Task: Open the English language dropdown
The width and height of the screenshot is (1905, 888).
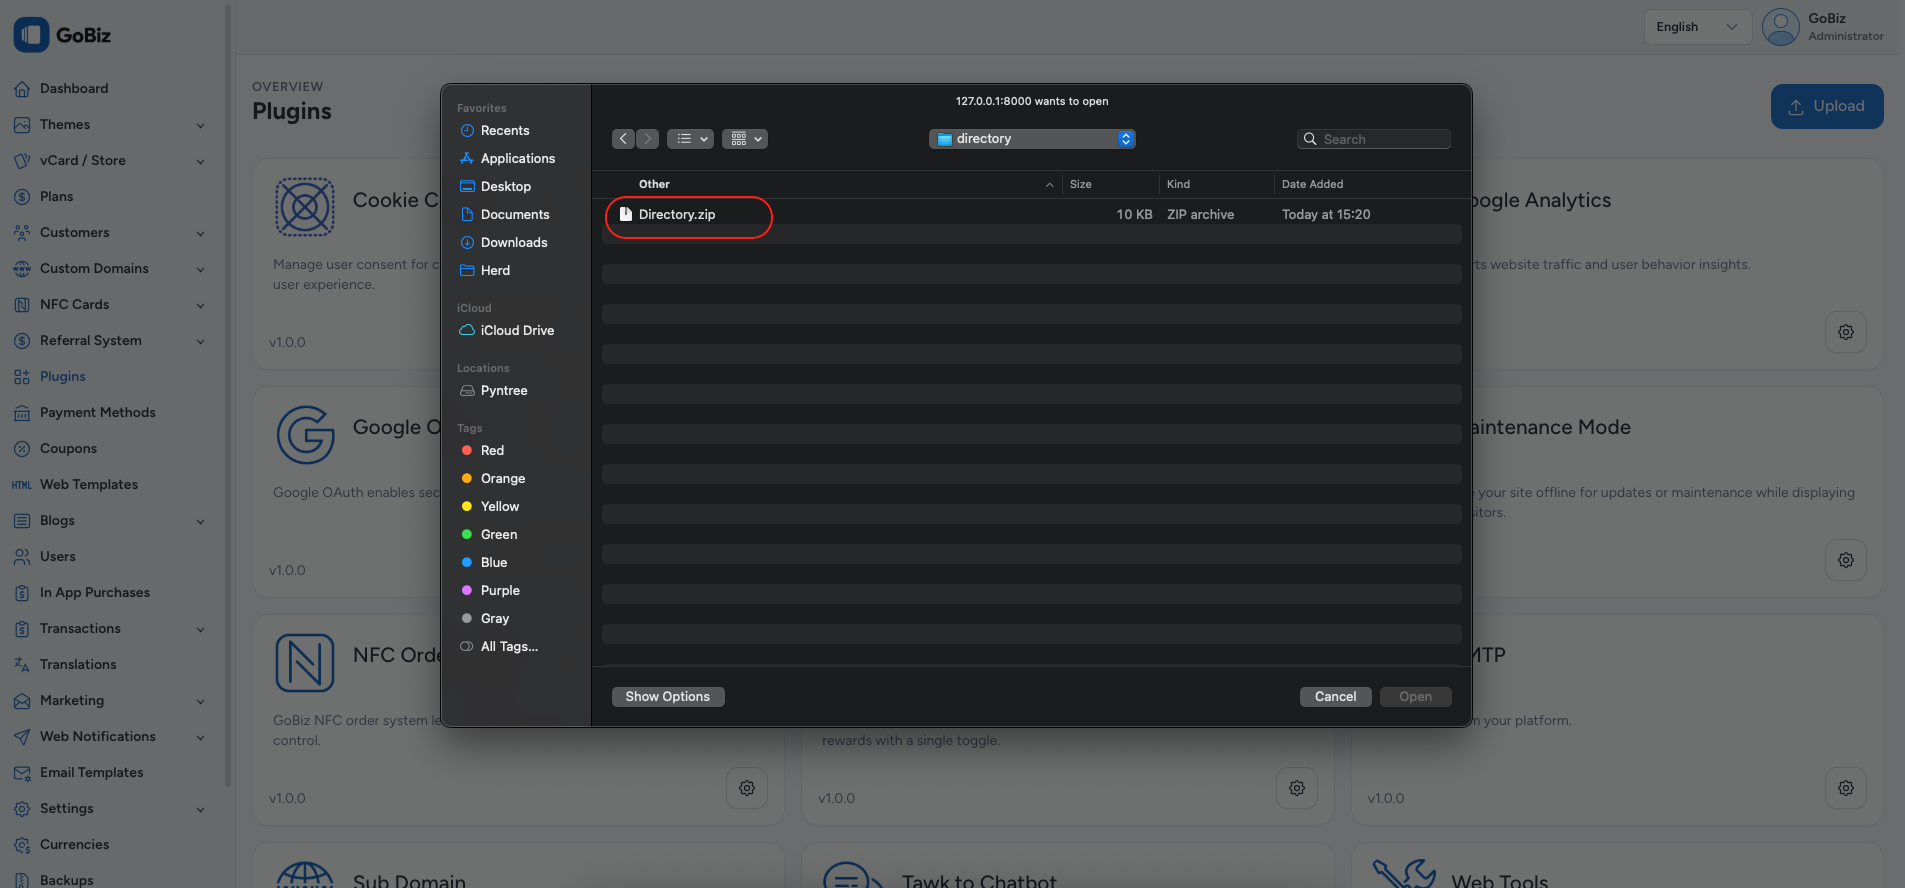Action: click(x=1697, y=27)
